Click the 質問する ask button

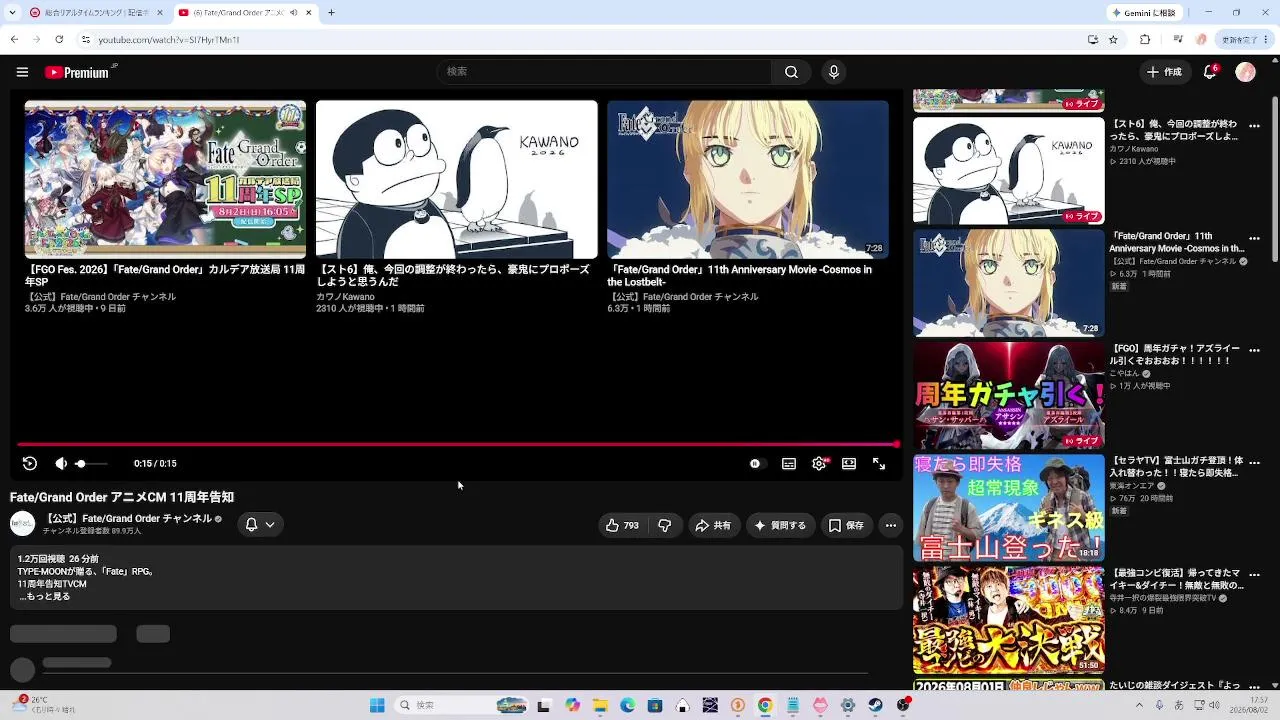click(780, 525)
